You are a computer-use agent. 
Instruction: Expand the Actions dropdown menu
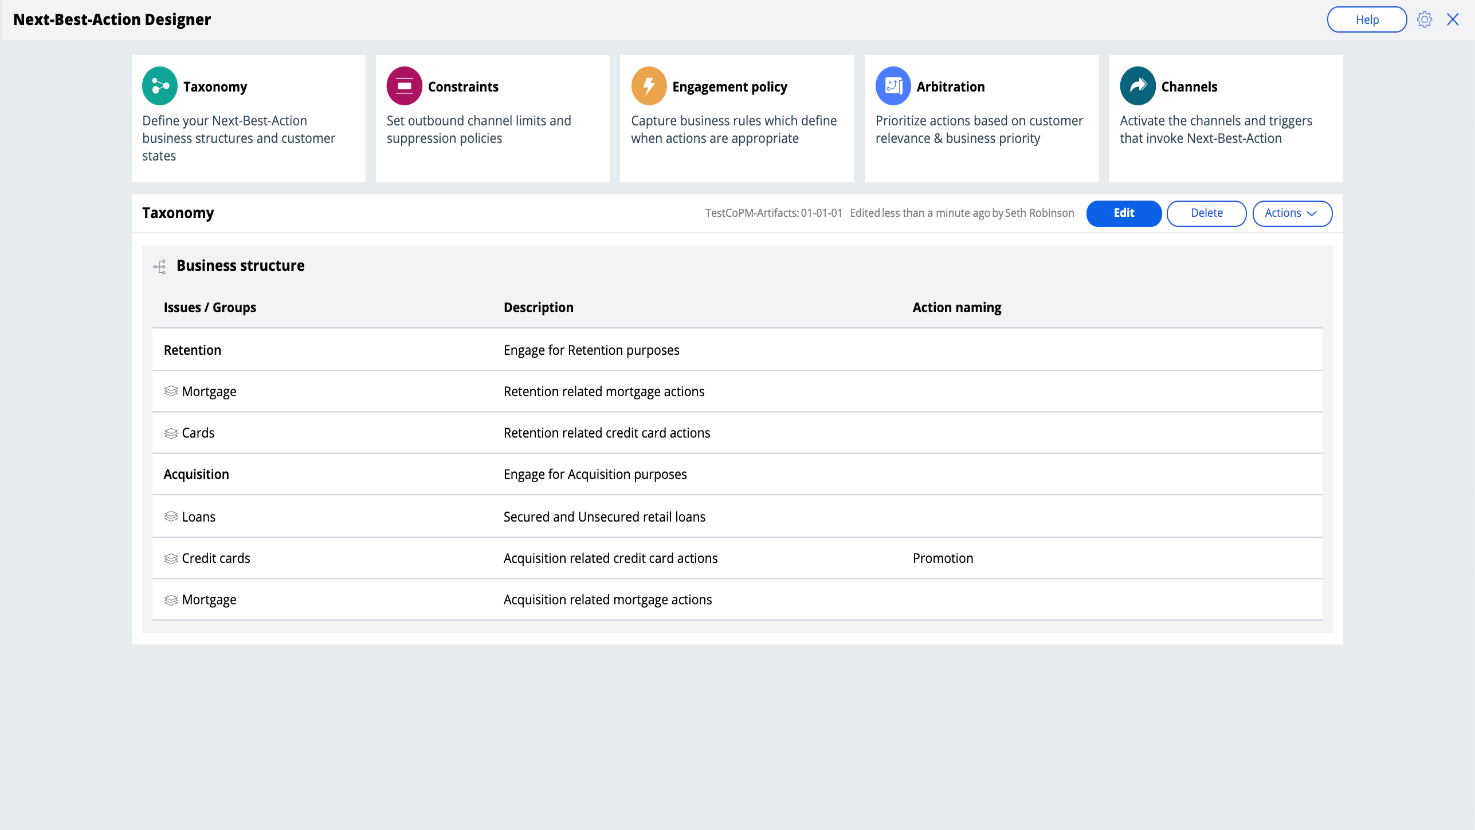click(x=1292, y=213)
